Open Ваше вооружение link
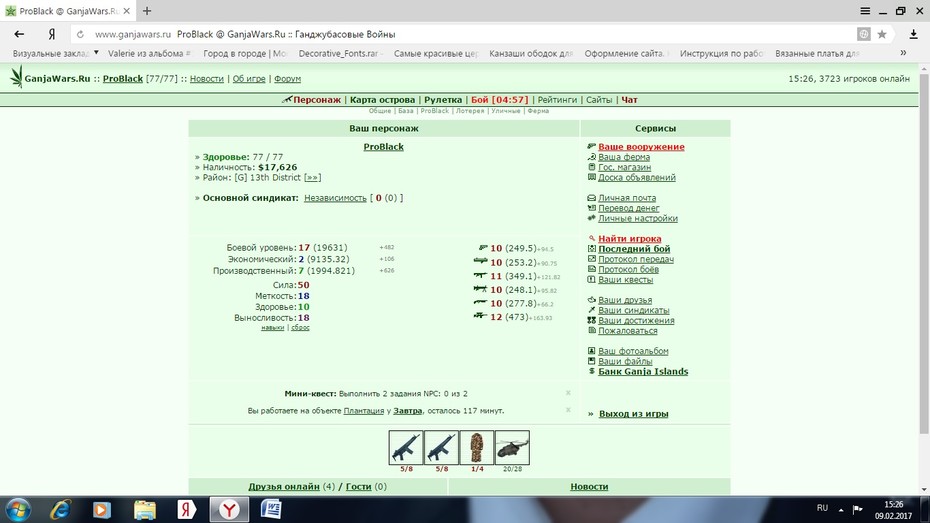The width and height of the screenshot is (930, 523). 641,146
